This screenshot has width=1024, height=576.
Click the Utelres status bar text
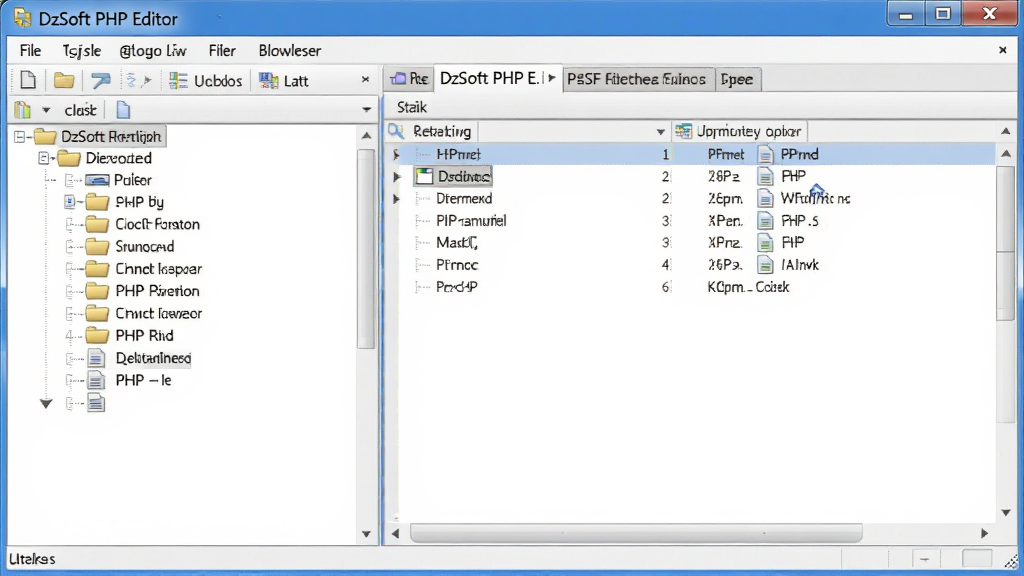coord(32,559)
